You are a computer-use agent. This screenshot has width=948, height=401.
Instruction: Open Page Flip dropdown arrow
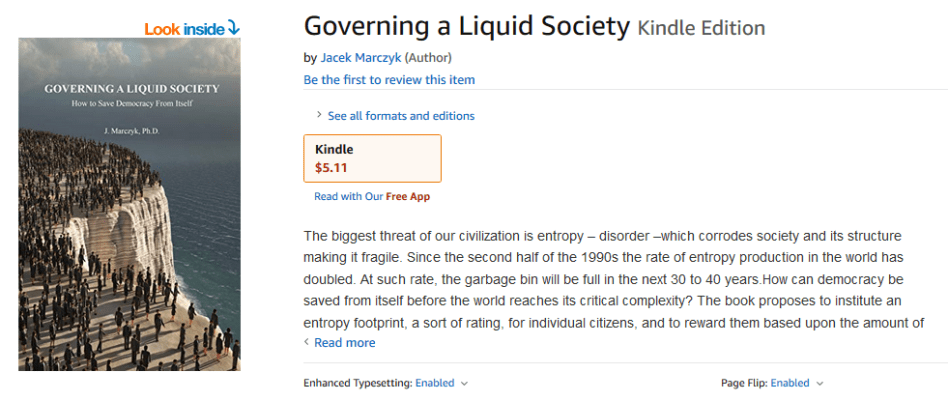[820, 383]
